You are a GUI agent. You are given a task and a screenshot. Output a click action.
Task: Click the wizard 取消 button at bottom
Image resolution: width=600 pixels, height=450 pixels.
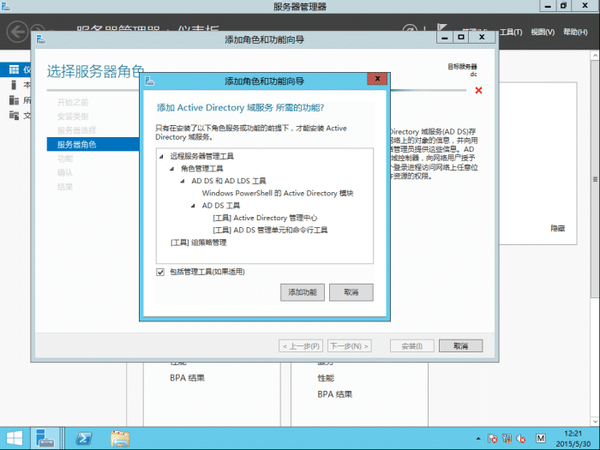coord(461,346)
